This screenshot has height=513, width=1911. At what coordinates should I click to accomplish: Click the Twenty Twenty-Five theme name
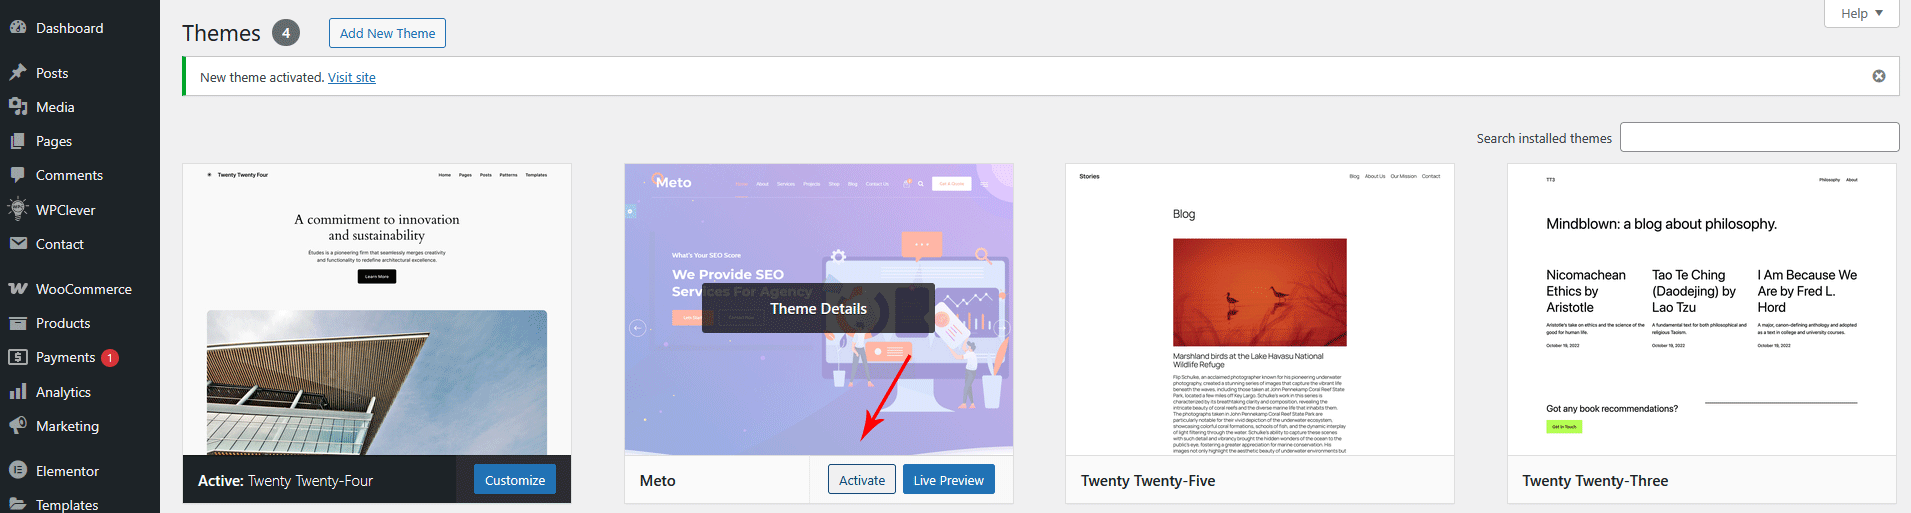[1148, 481]
